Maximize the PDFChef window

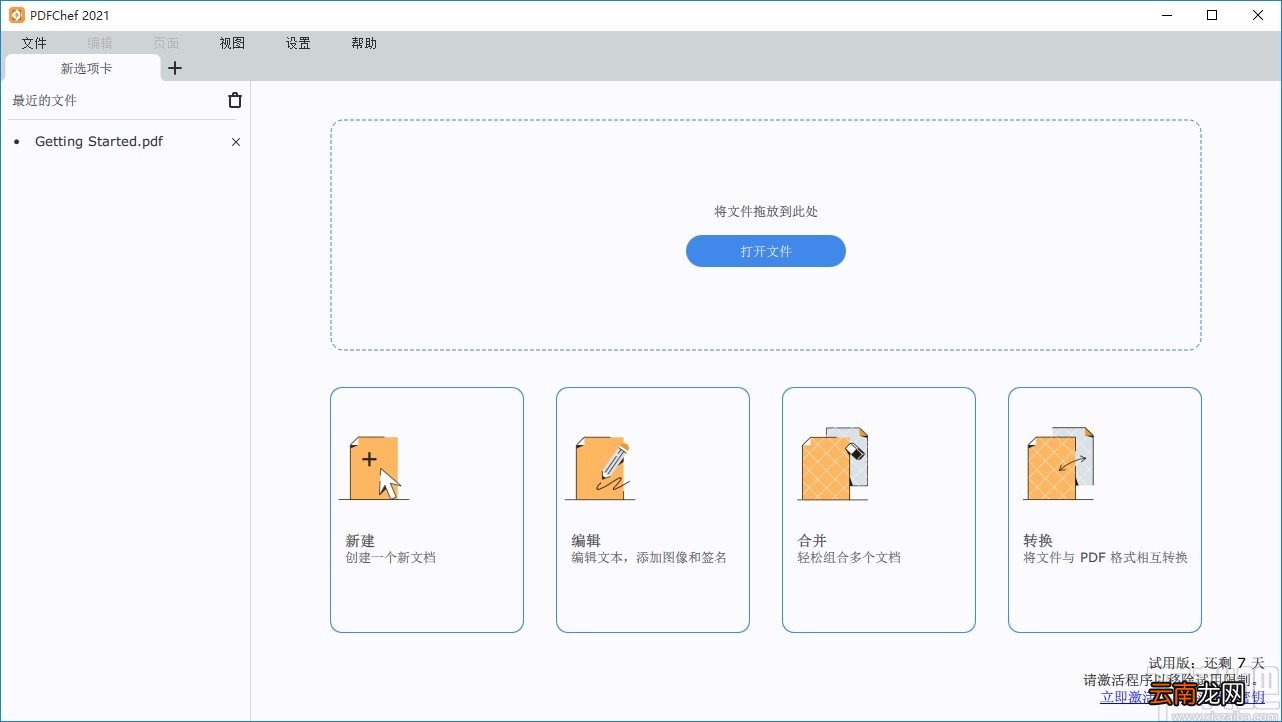click(1212, 15)
